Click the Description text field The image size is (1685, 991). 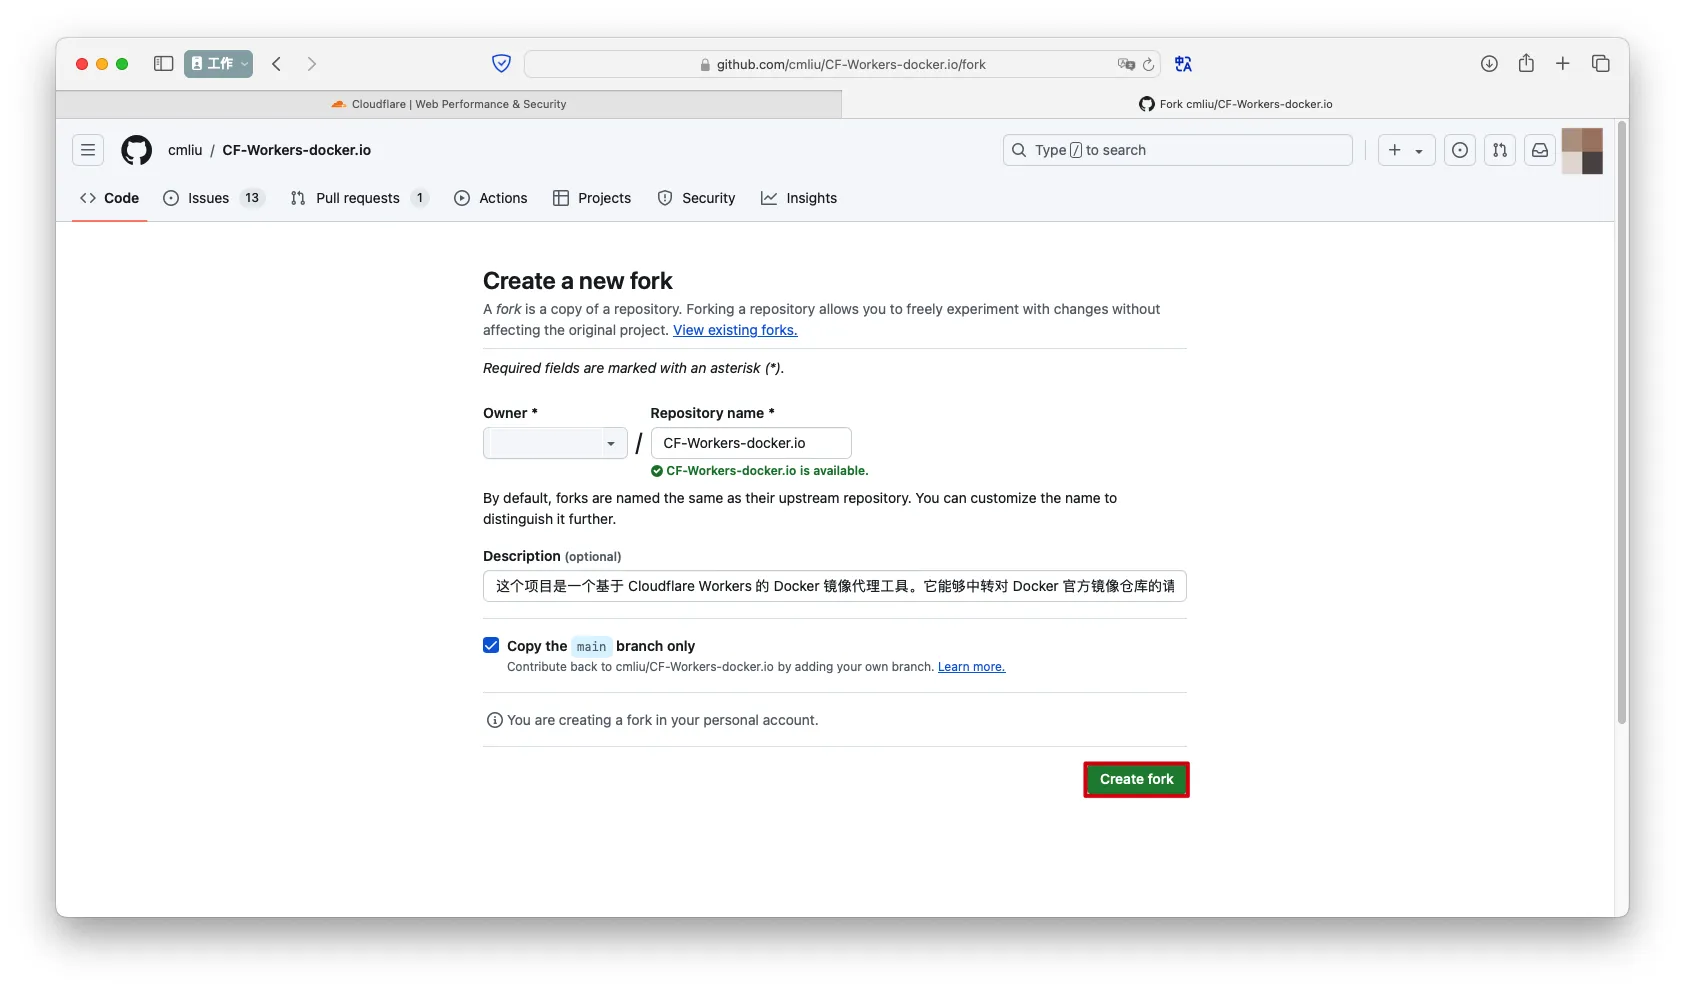point(835,586)
